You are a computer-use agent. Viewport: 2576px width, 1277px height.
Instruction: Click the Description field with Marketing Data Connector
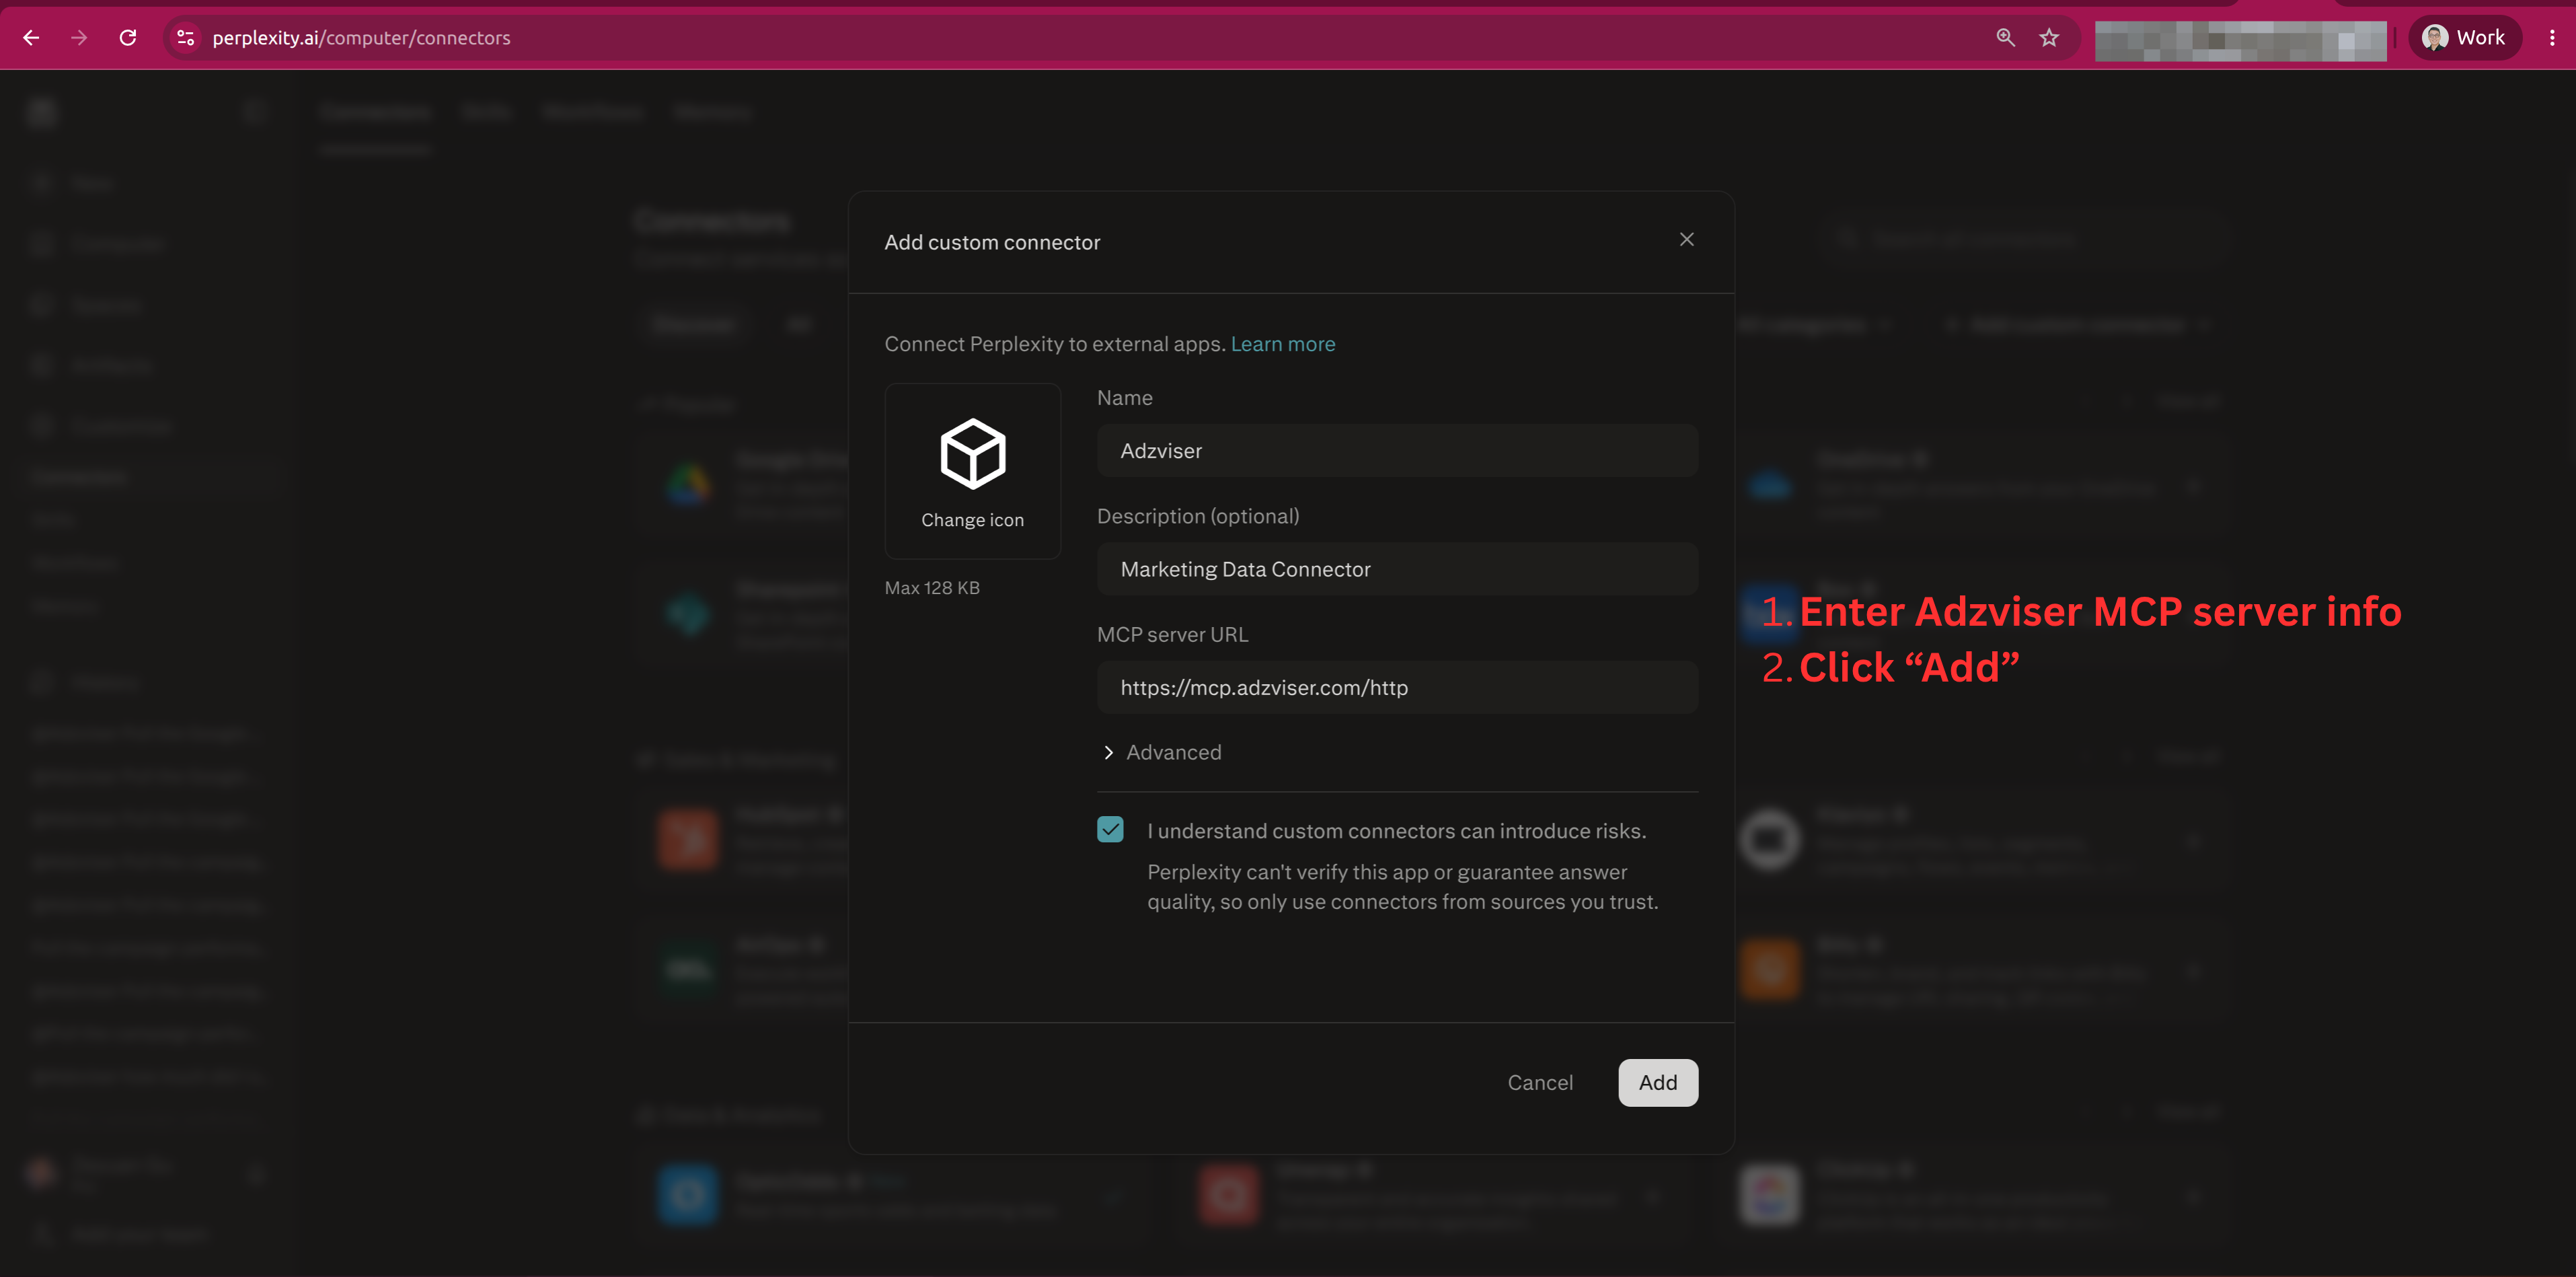[1397, 569]
